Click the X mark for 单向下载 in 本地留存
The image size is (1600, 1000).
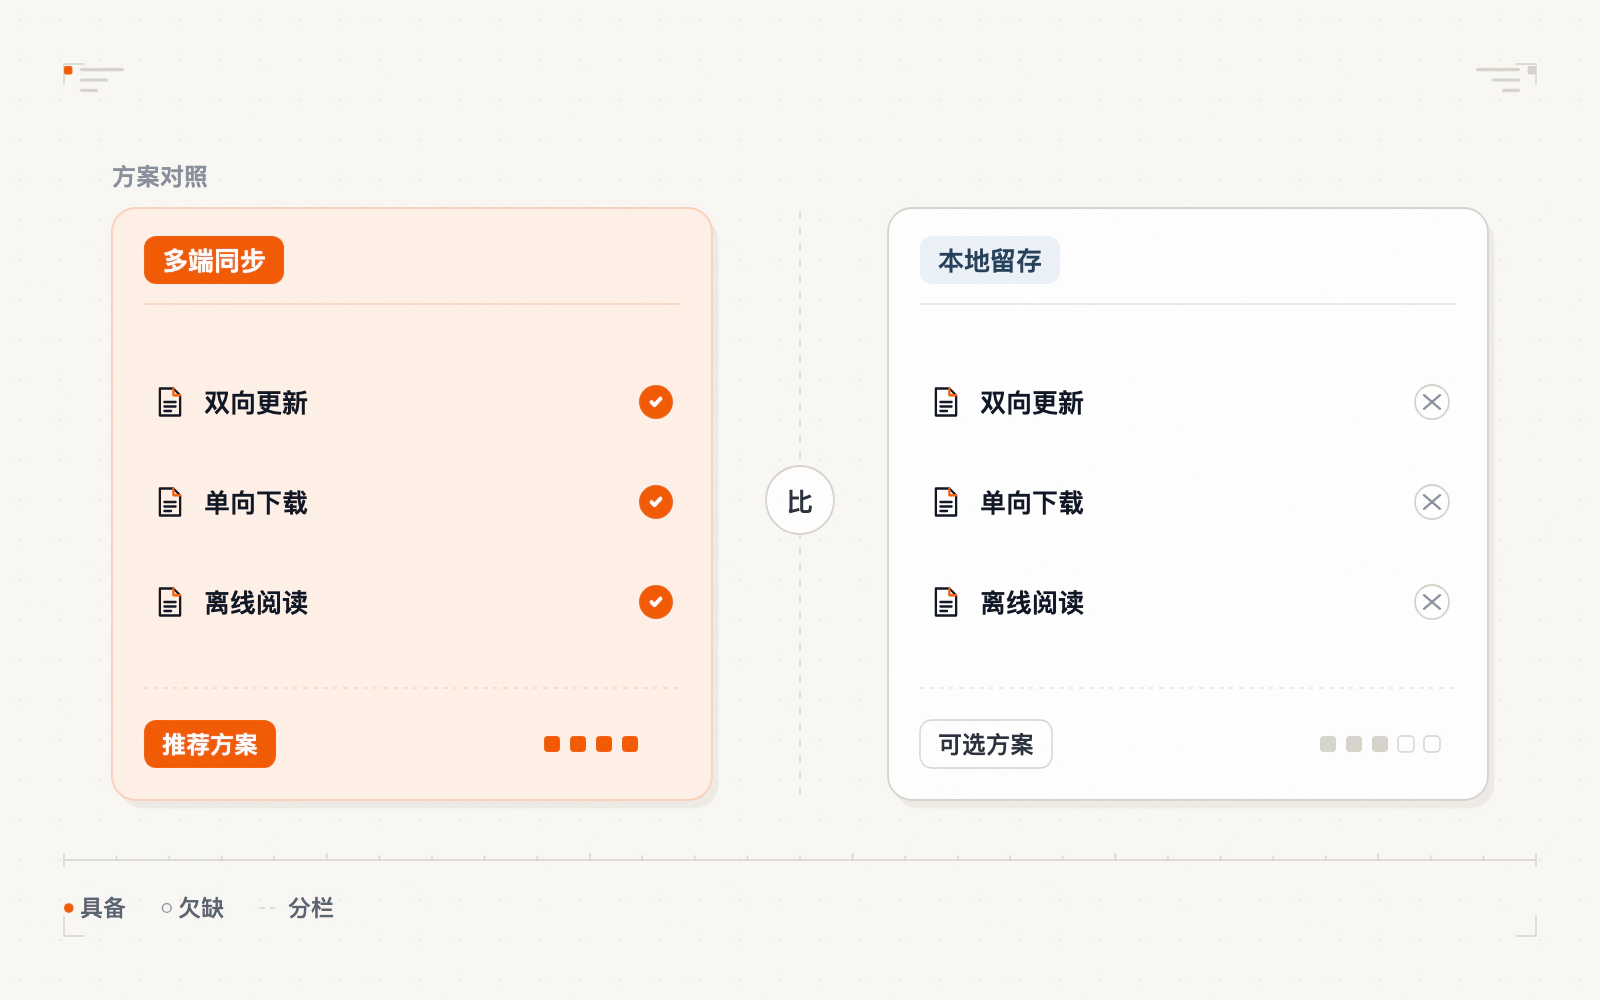point(1432,502)
